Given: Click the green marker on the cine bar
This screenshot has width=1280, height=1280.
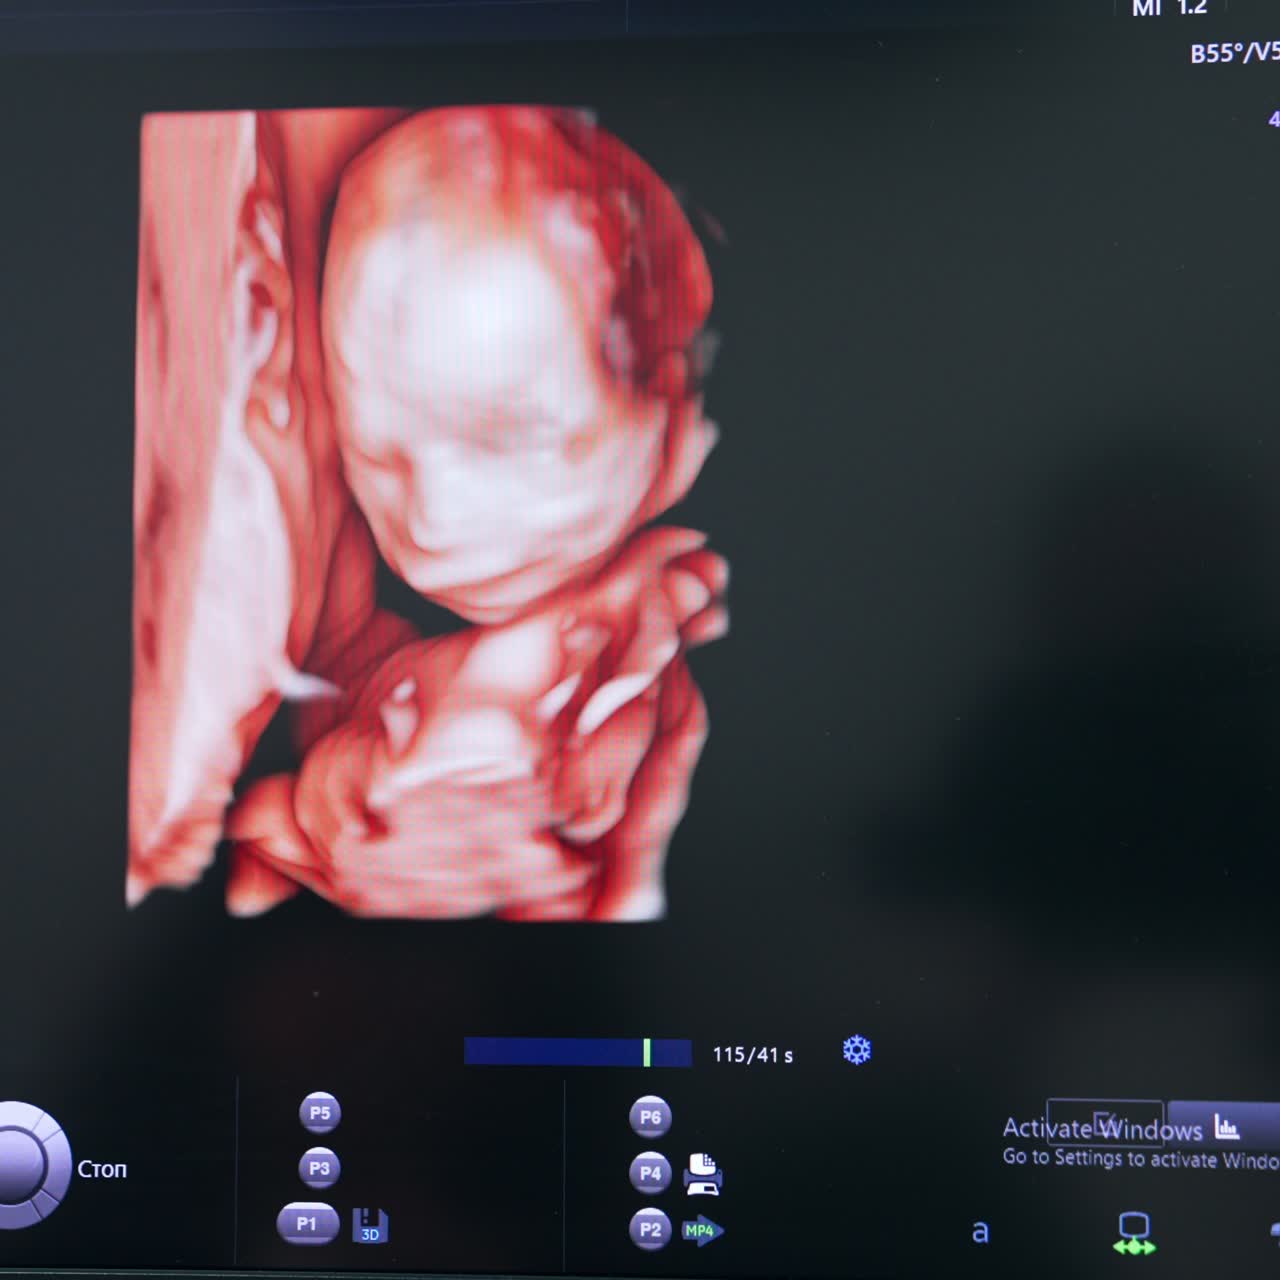Looking at the screenshot, I should tap(647, 1052).
